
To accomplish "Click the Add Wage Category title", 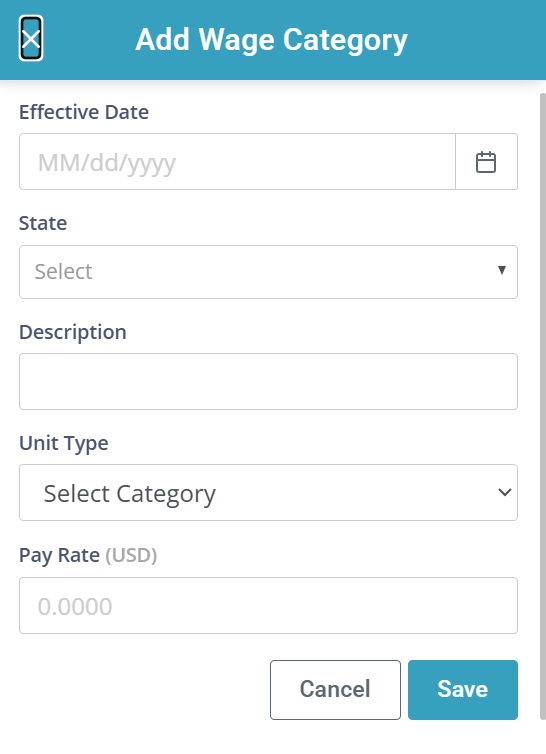I will pos(271,39).
